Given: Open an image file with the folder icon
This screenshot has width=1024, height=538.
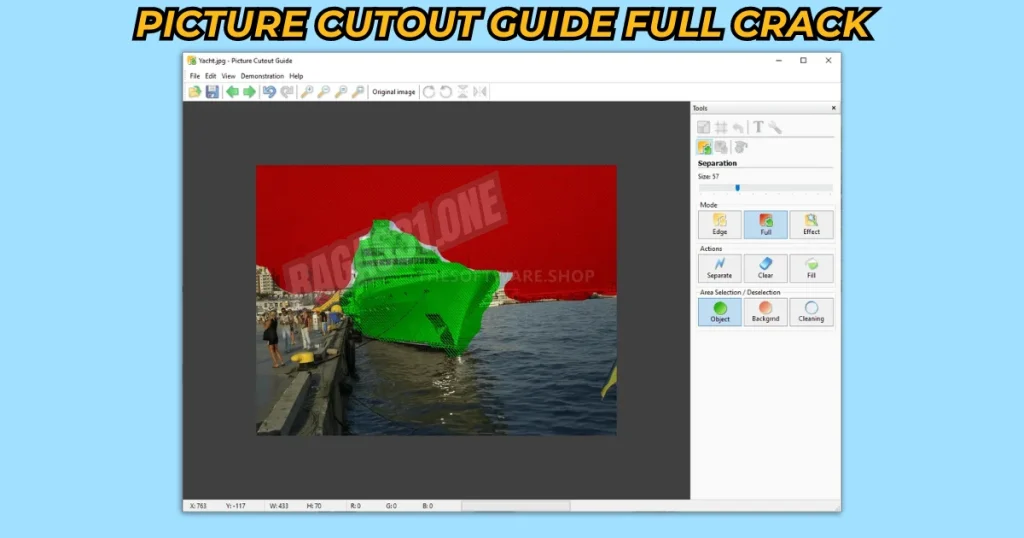Looking at the screenshot, I should 195,92.
